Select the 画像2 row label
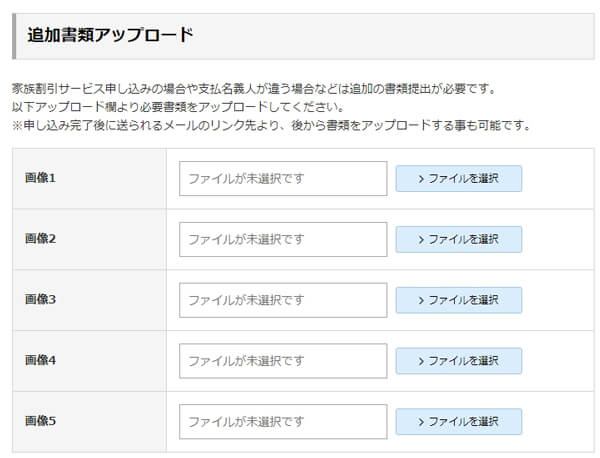600x458 pixels. [x=41, y=239]
